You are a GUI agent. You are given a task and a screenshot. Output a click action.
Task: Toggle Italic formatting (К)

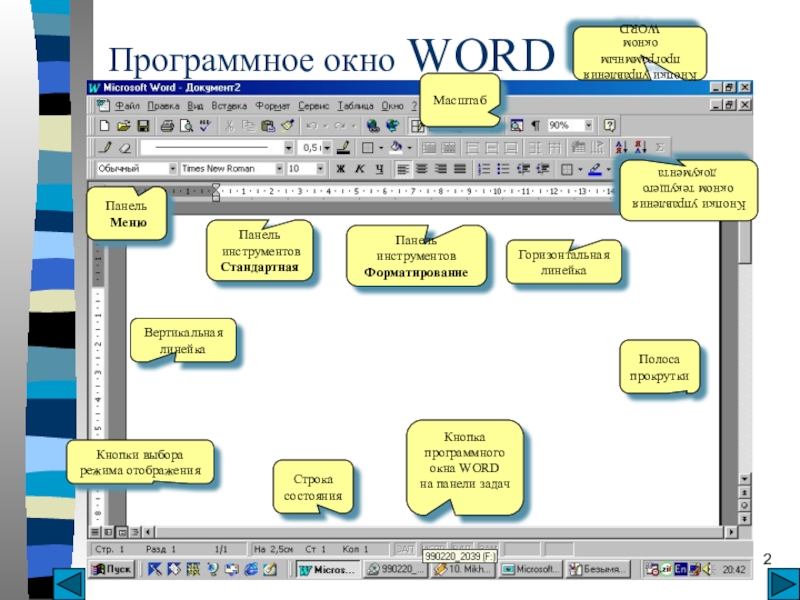[x=360, y=168]
